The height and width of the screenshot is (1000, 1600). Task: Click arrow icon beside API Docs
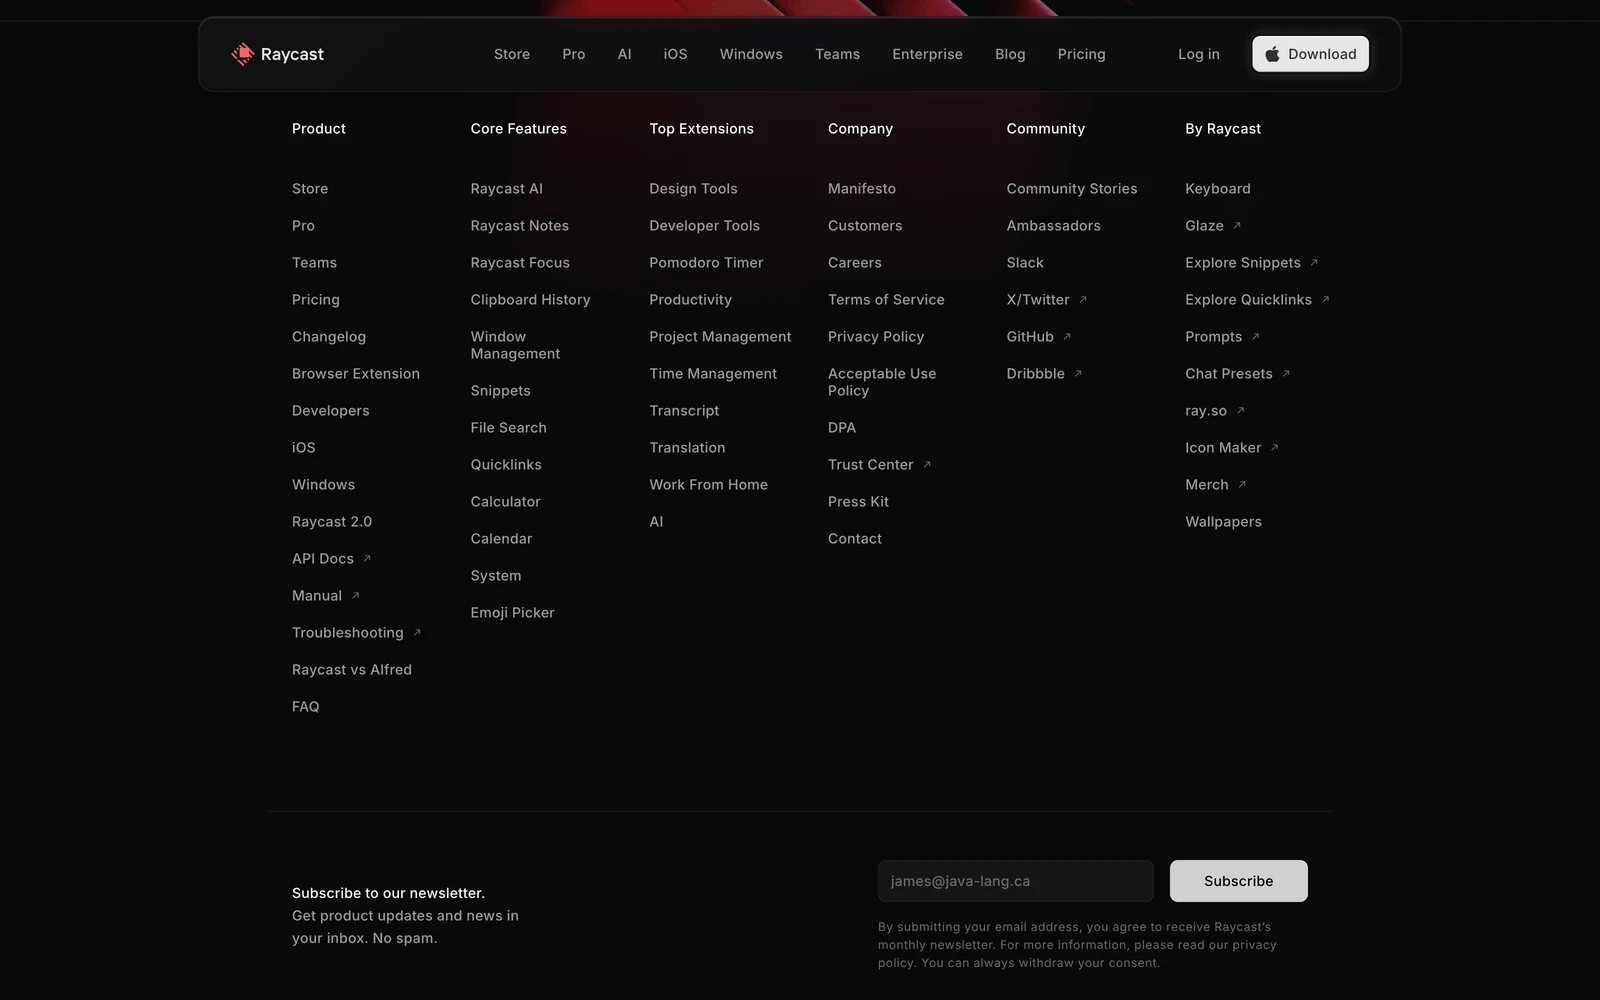pos(367,559)
